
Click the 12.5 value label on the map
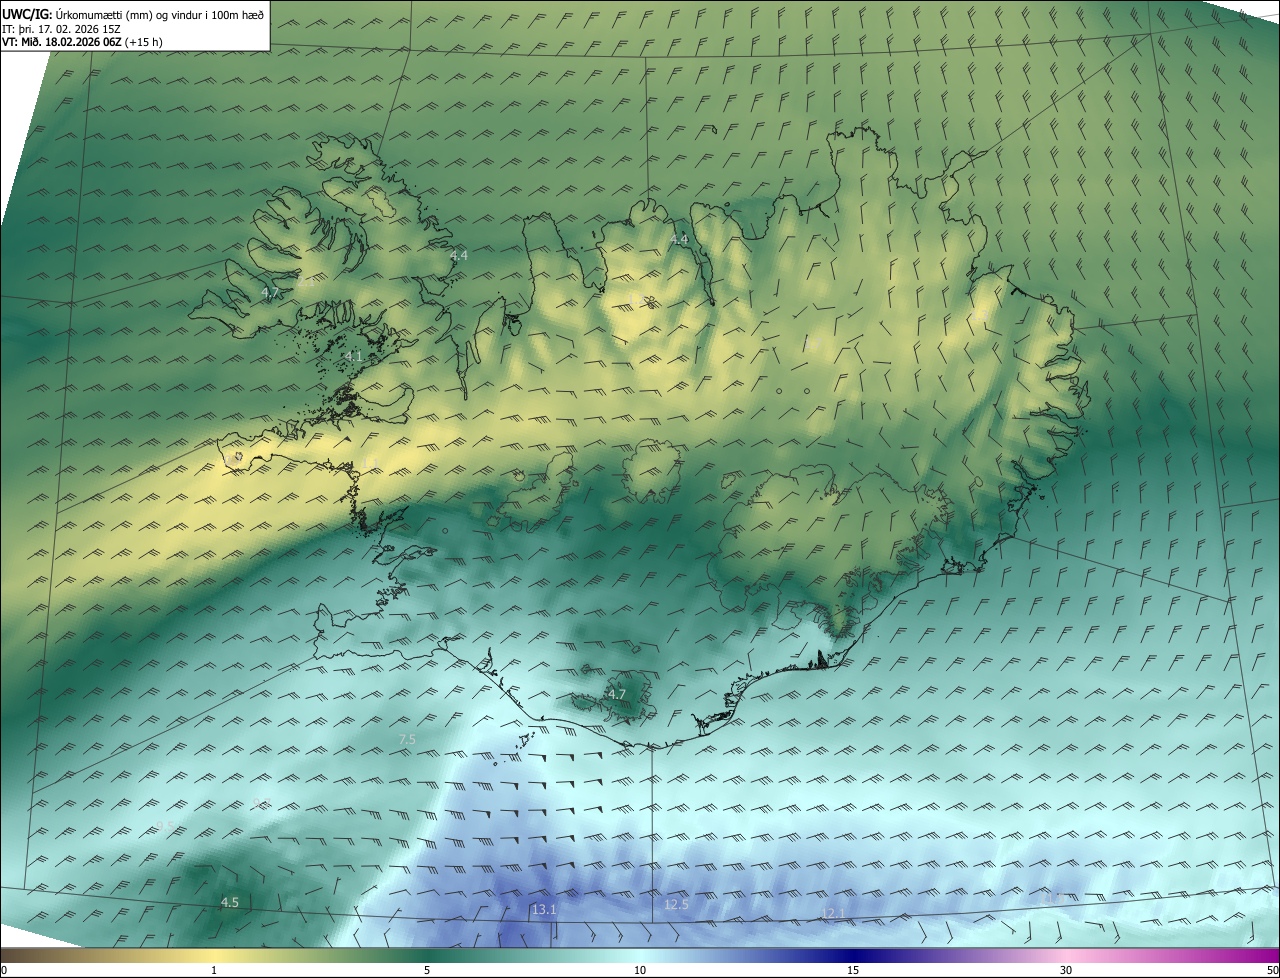676,904
